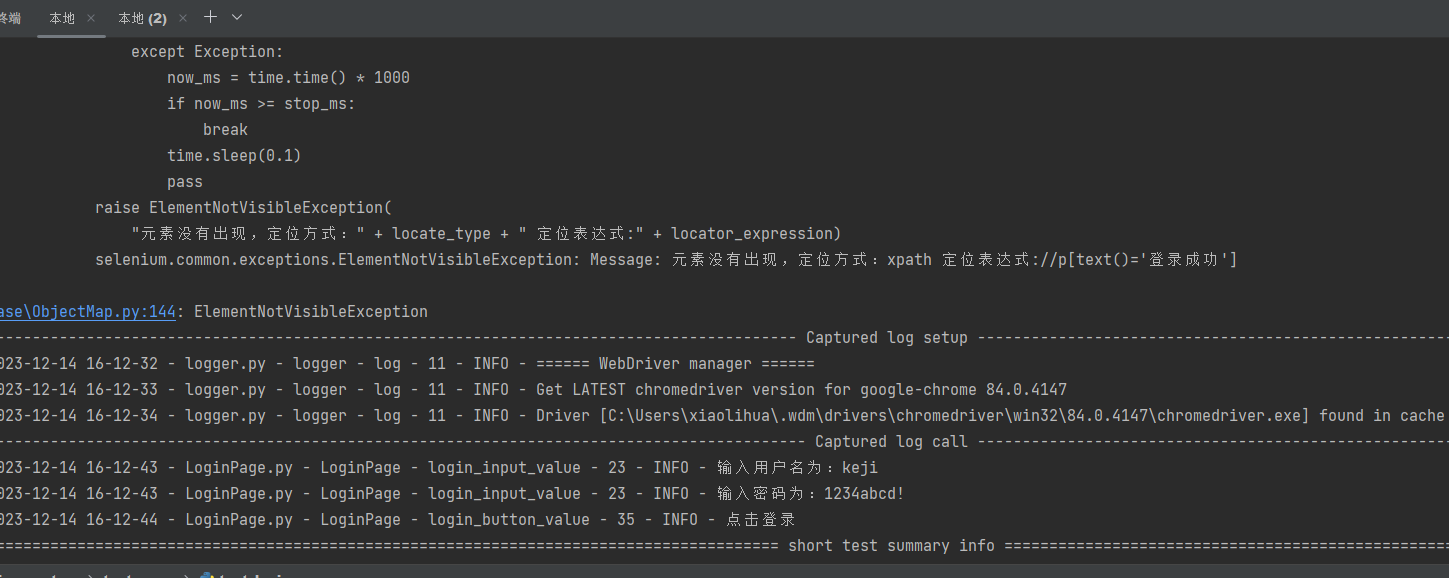Click the 'raise ElementNotVisibleException(' line
Image resolution: width=1449 pixels, height=578 pixels.
(244, 208)
